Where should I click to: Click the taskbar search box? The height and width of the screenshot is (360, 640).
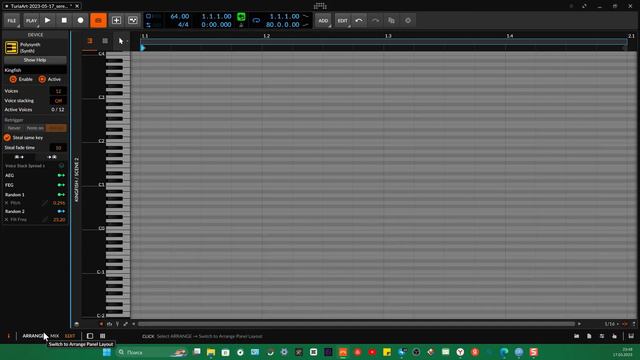click(151, 352)
